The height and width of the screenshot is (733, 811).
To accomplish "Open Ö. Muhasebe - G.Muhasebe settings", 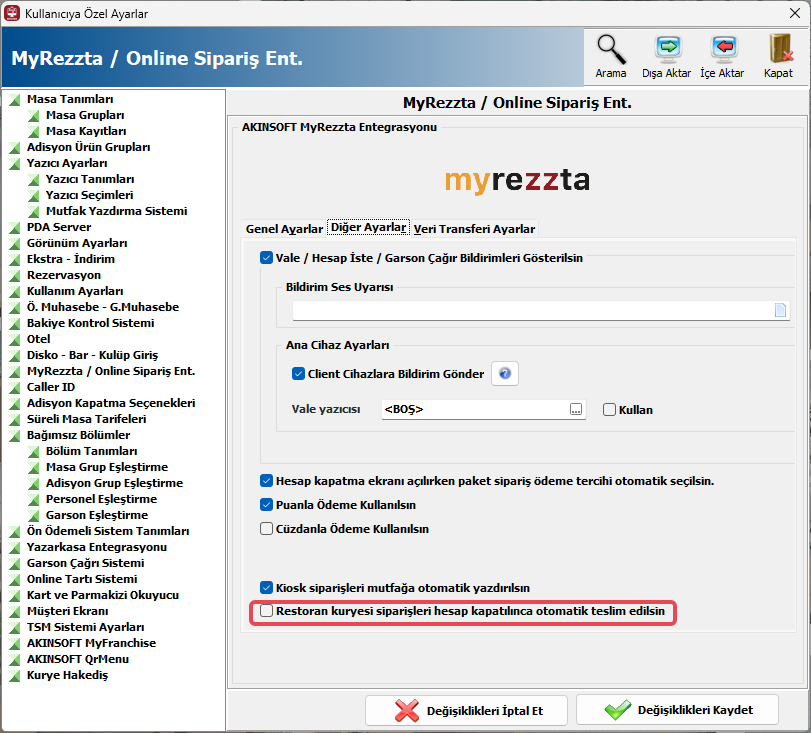I will [x=103, y=308].
